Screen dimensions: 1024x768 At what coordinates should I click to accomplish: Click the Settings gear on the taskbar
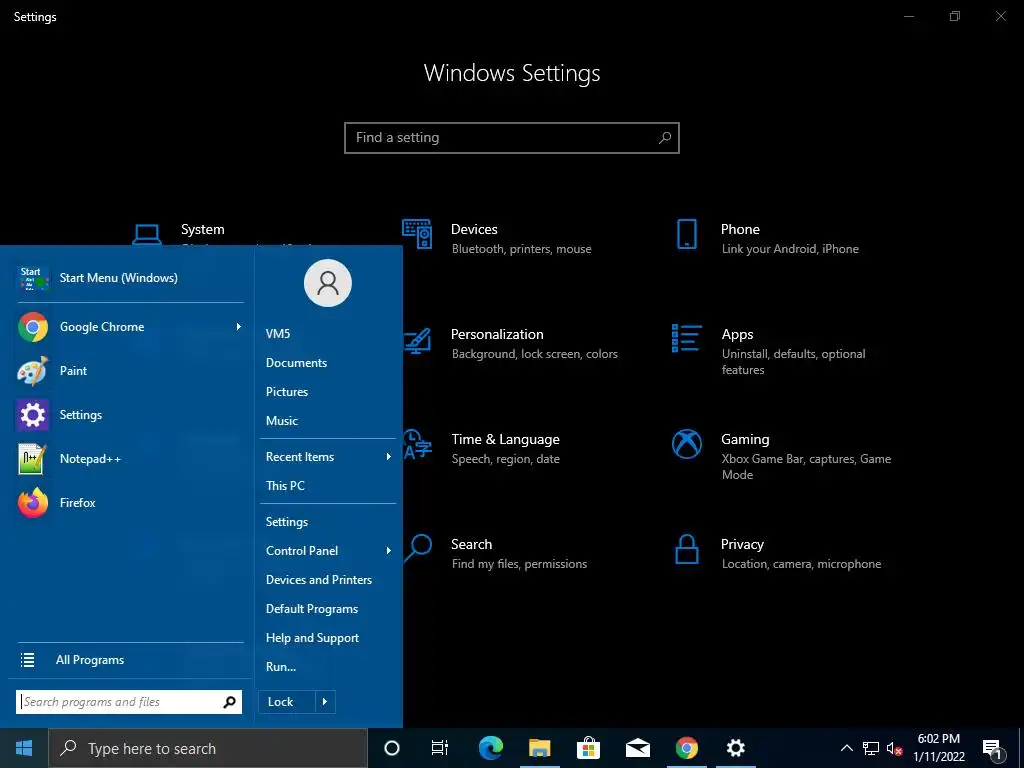tap(735, 748)
